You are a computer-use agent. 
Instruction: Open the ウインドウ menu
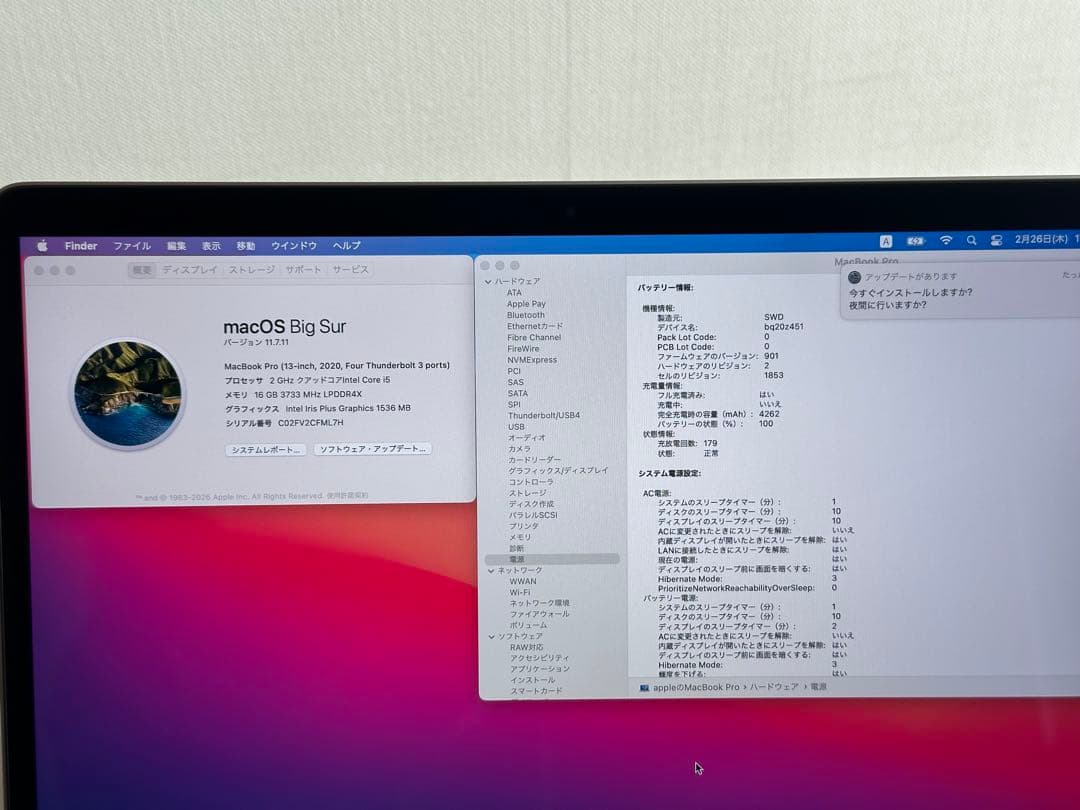[x=293, y=245]
